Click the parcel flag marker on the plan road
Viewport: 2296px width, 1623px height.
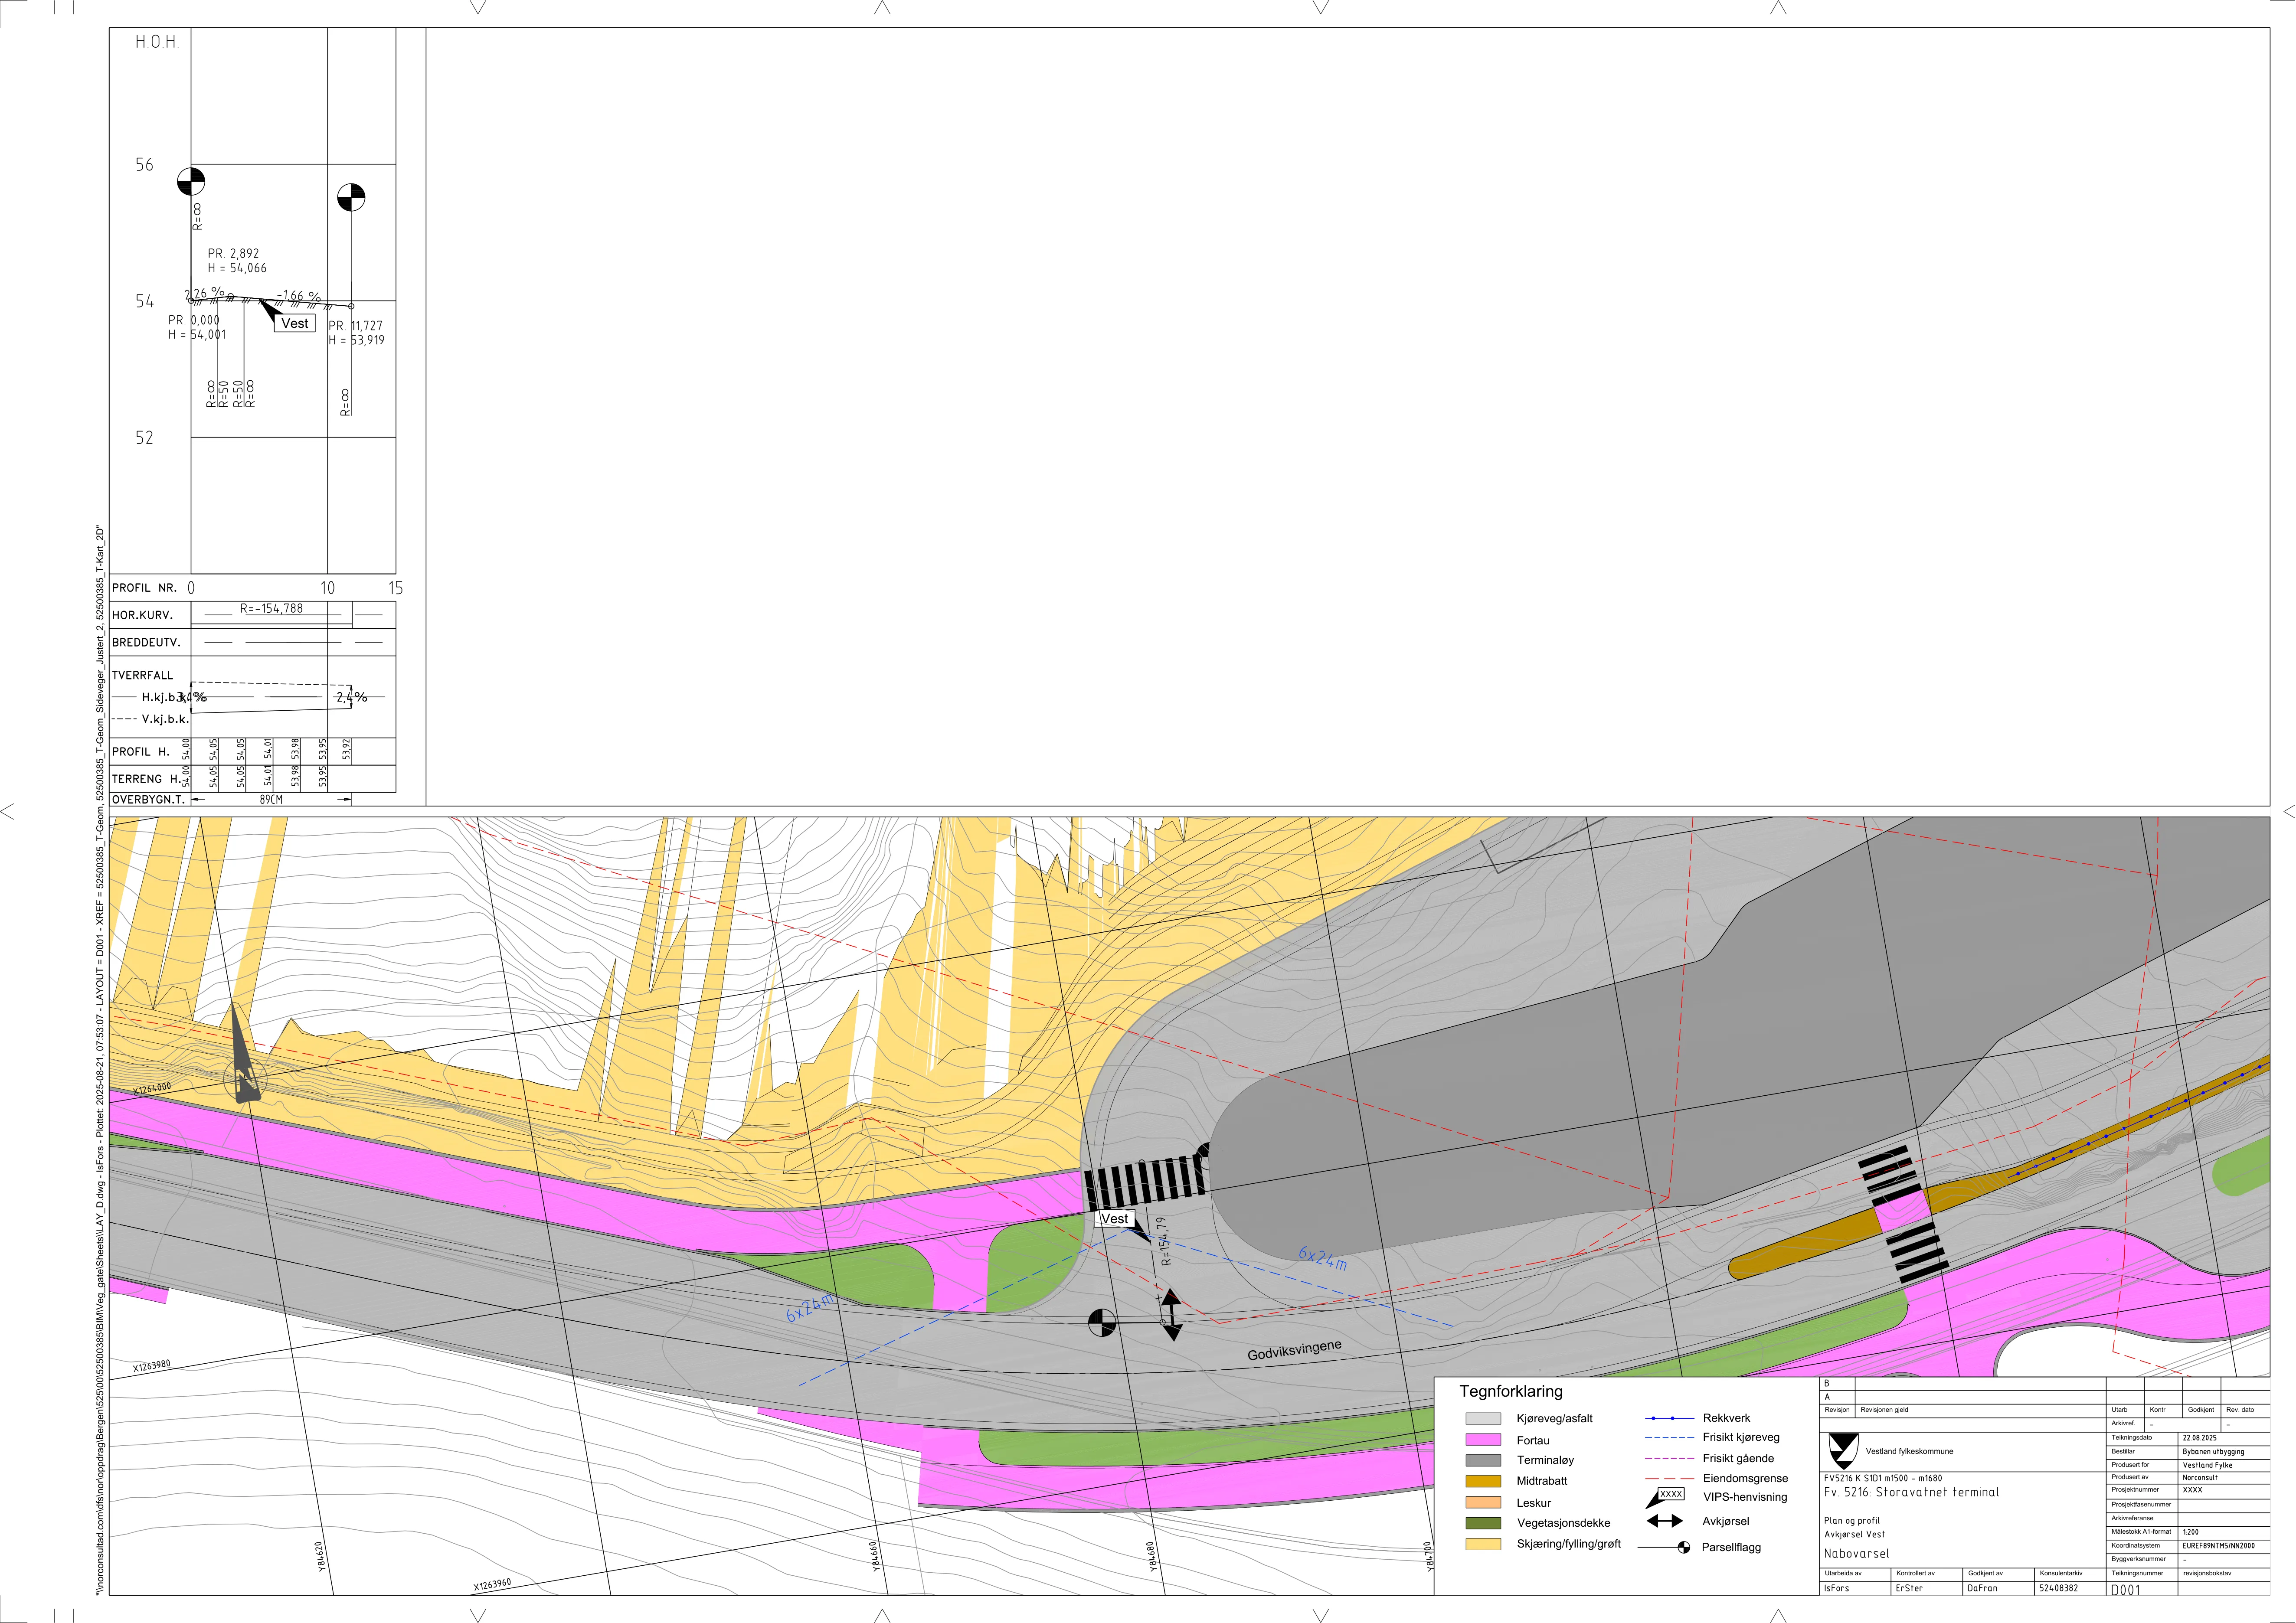tap(1102, 1322)
